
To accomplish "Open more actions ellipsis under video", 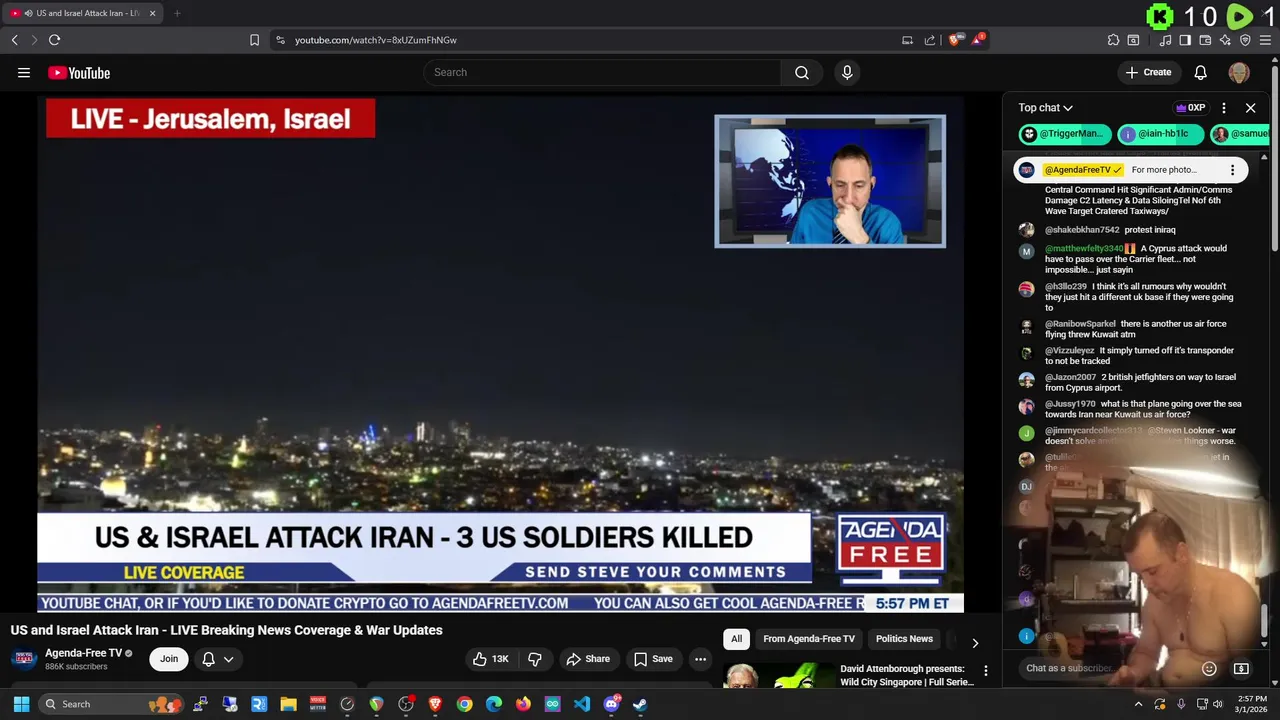I will point(701,659).
